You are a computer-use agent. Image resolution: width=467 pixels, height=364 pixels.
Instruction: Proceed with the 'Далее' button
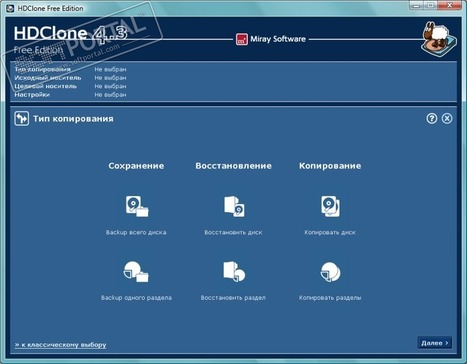435,343
